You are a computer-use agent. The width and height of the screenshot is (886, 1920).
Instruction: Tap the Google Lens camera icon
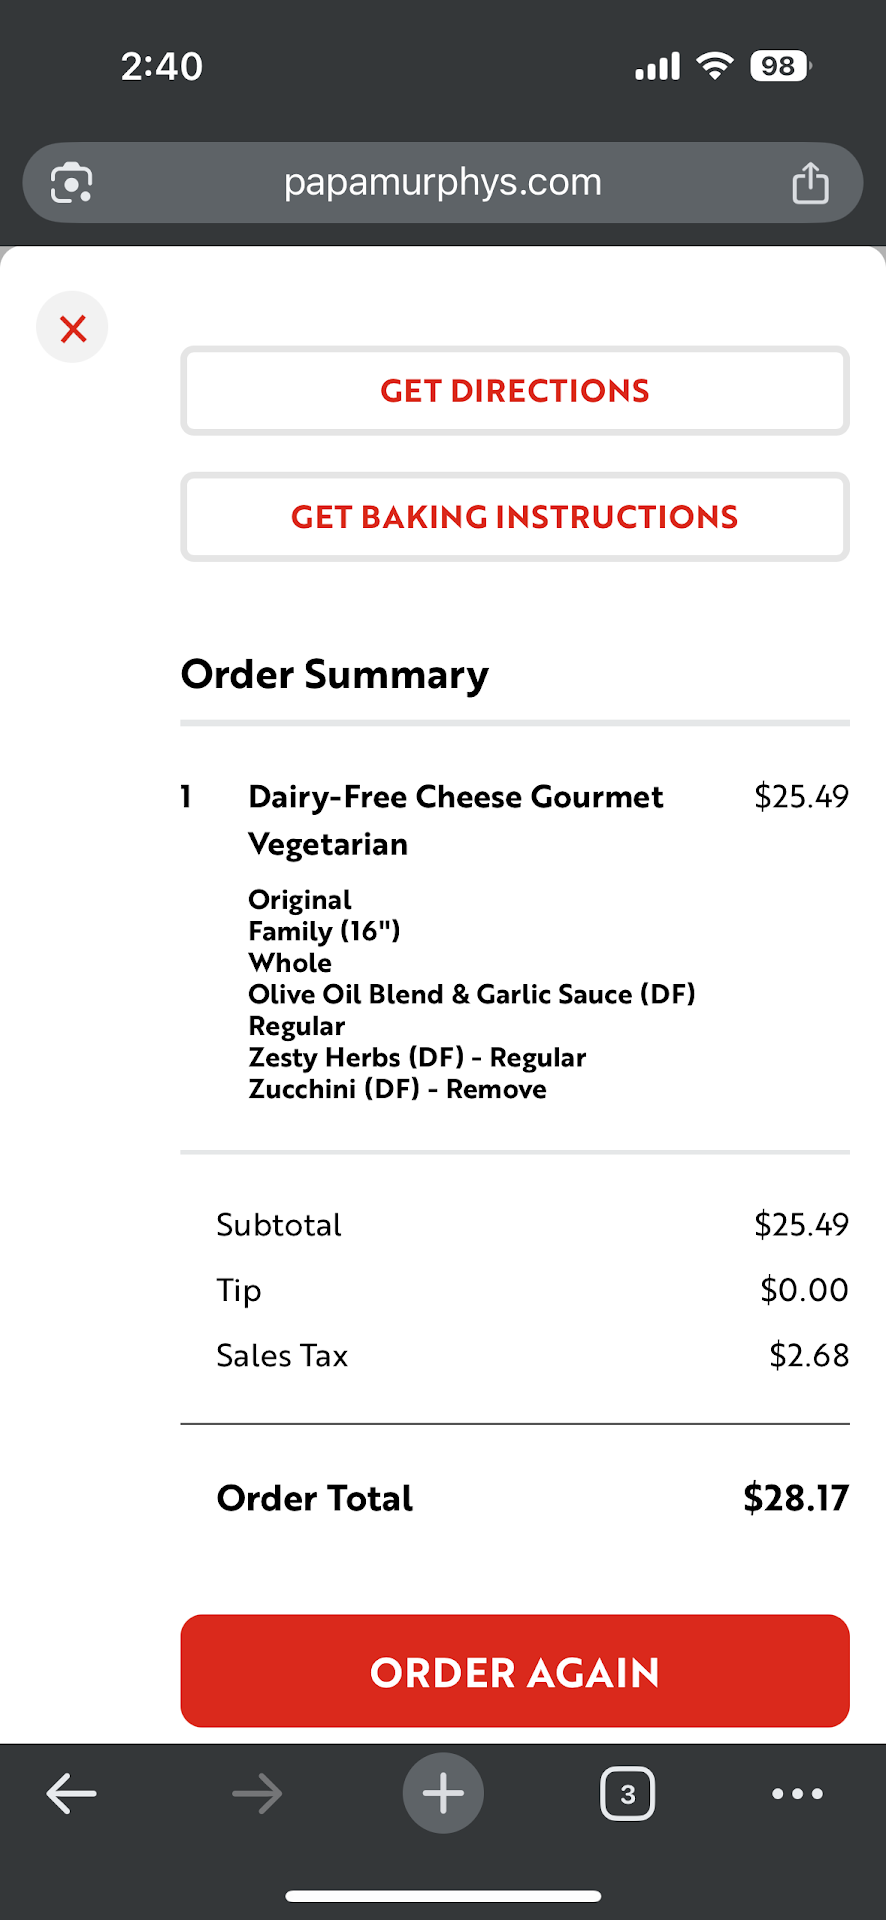pyautogui.click(x=72, y=183)
